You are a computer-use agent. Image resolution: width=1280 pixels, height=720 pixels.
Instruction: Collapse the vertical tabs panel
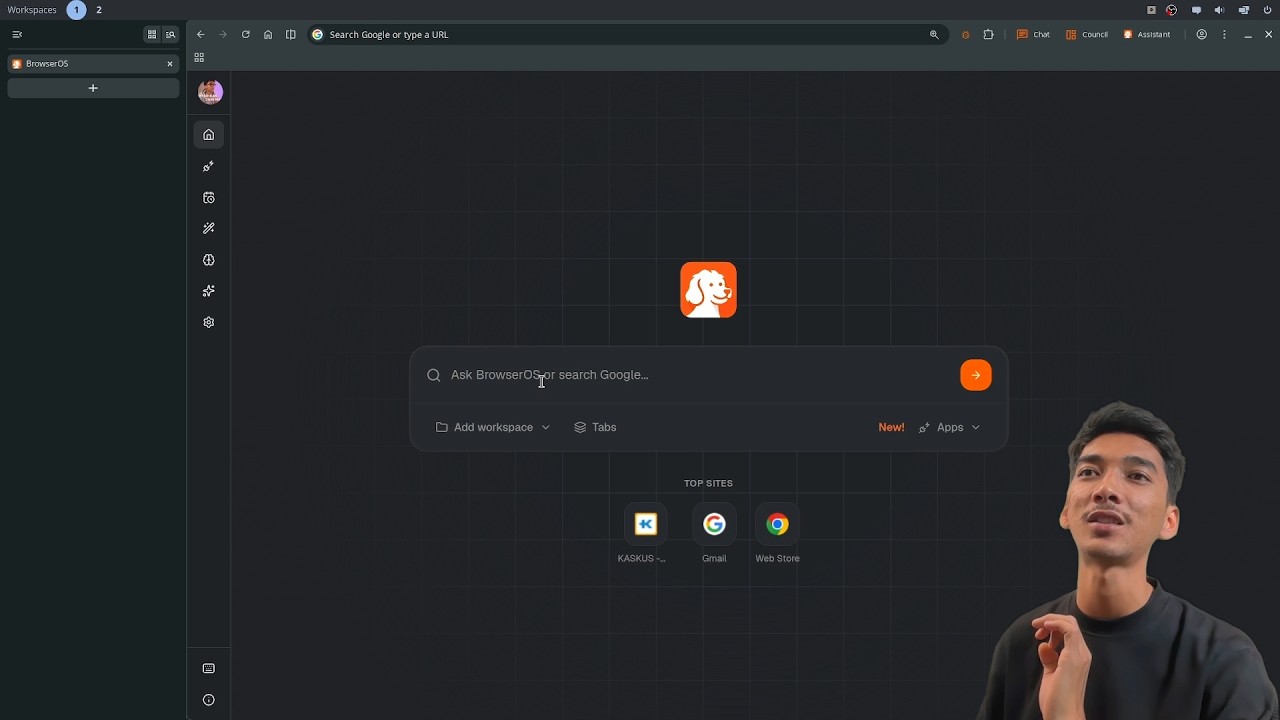coord(16,34)
